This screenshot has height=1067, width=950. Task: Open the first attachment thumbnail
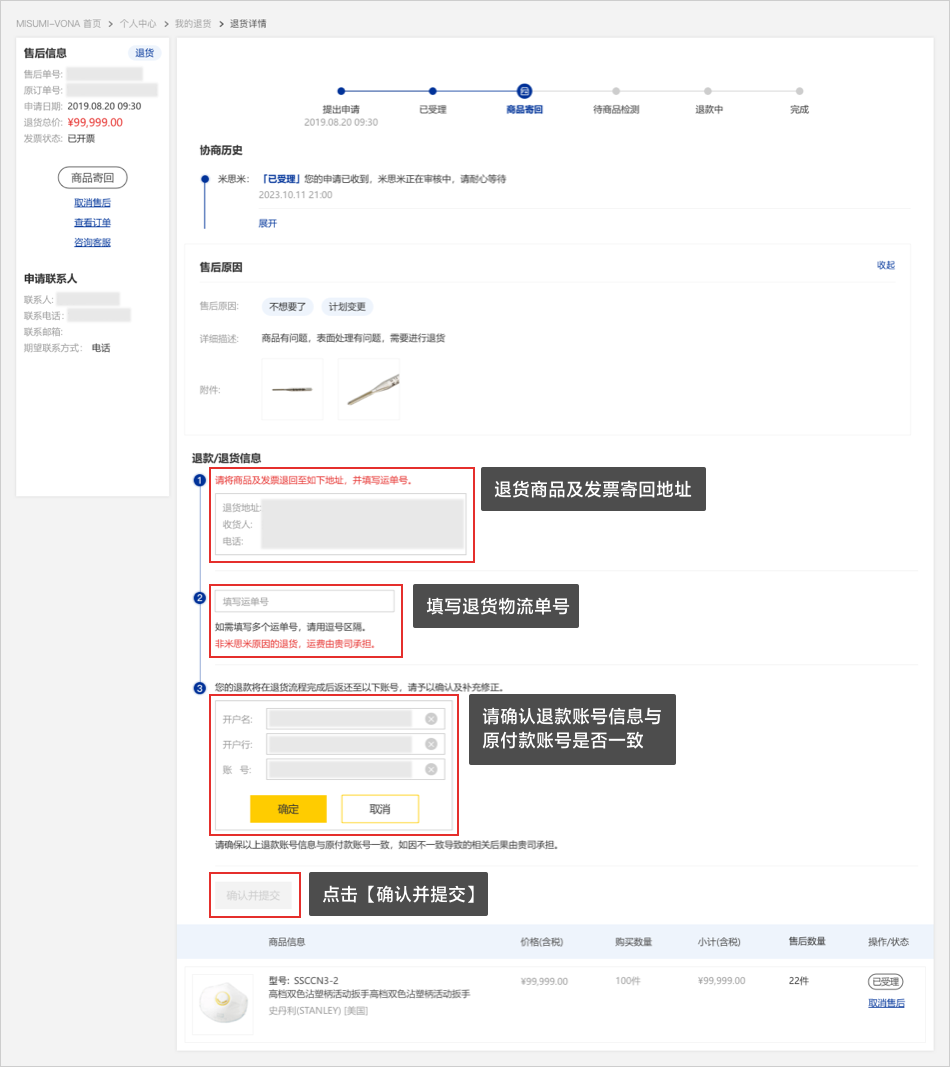pos(292,389)
